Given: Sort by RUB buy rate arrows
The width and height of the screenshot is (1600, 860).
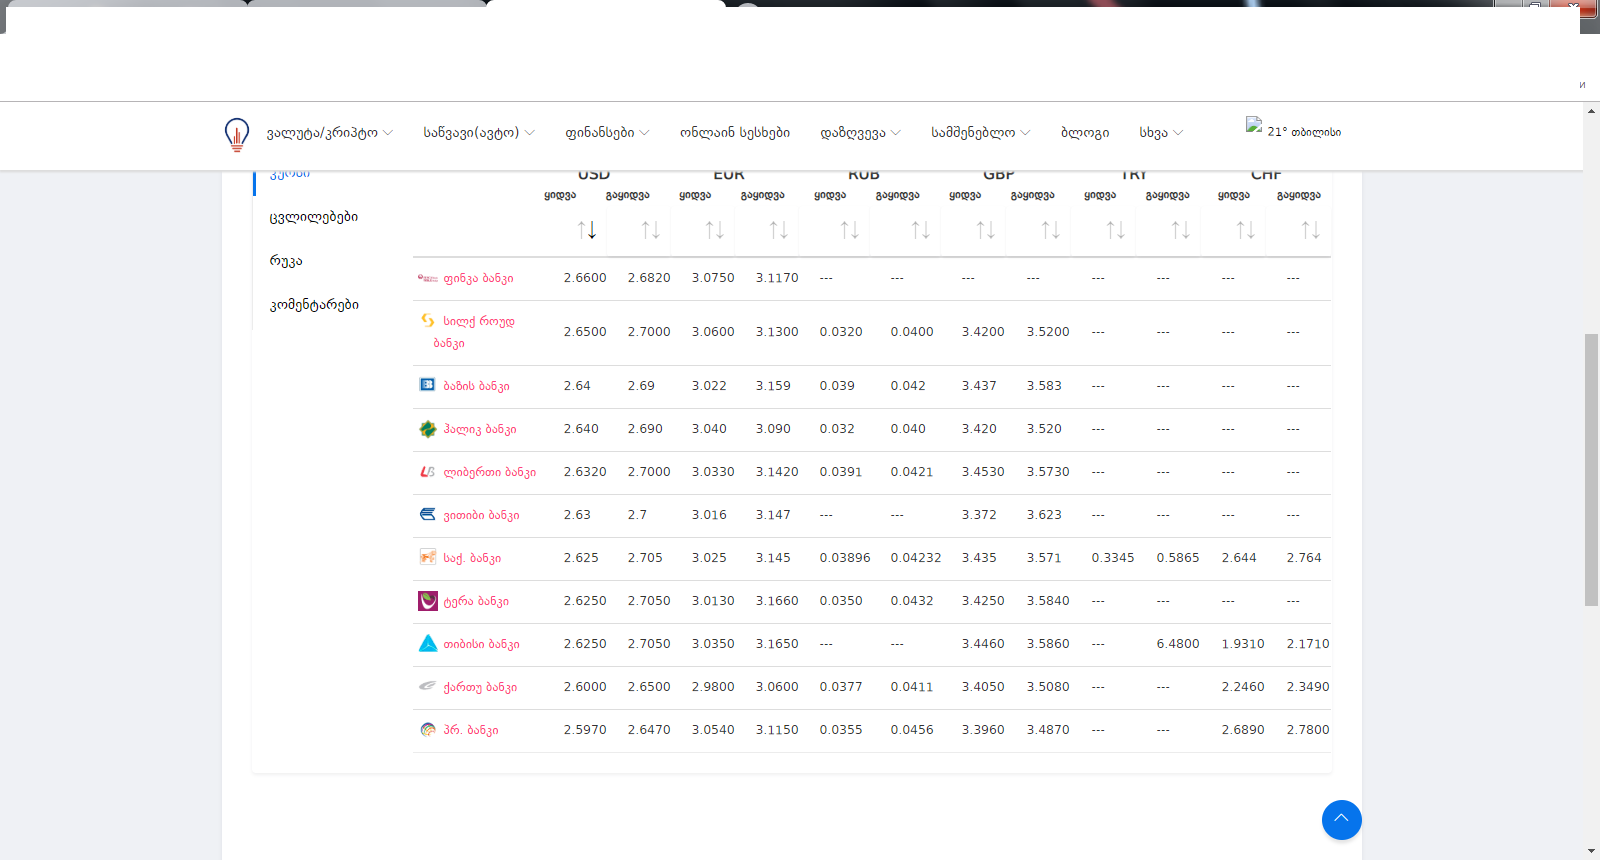Looking at the screenshot, I should coord(849,230).
